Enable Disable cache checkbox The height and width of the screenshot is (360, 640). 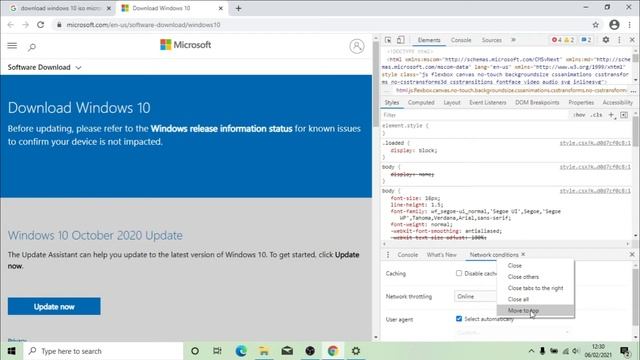(459, 273)
